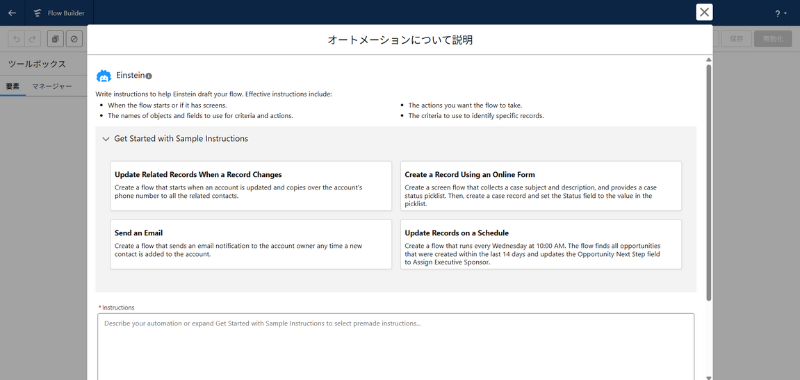Image resolution: width=800 pixels, height=380 pixels.
Task: Switch to the マネージャー tab
Action: pyautogui.click(x=52, y=86)
